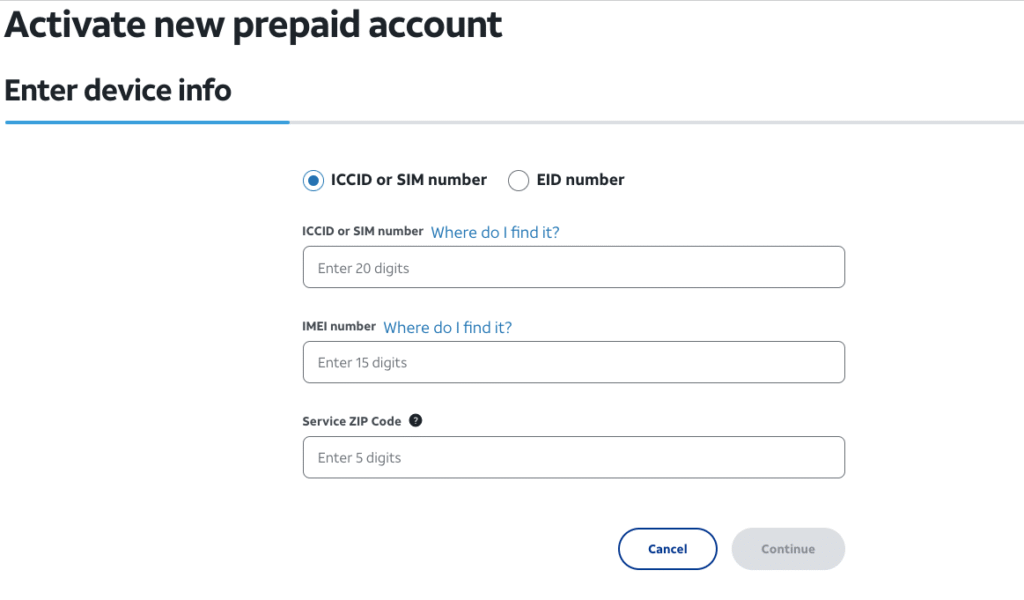Viewport: 1024px width, 600px height.
Task: Click the Service ZIP Code help icon
Action: tap(416, 421)
